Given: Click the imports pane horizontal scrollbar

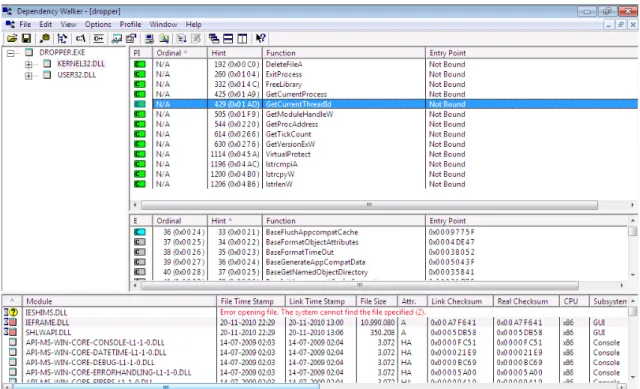Looking at the screenshot, I should point(369,205).
